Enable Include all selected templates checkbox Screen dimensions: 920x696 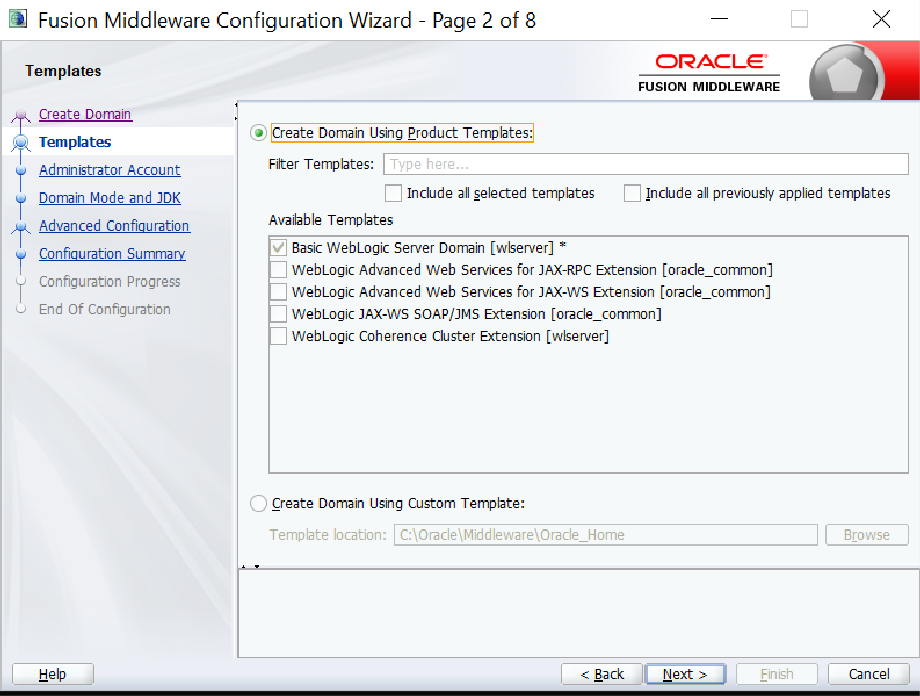(x=394, y=193)
